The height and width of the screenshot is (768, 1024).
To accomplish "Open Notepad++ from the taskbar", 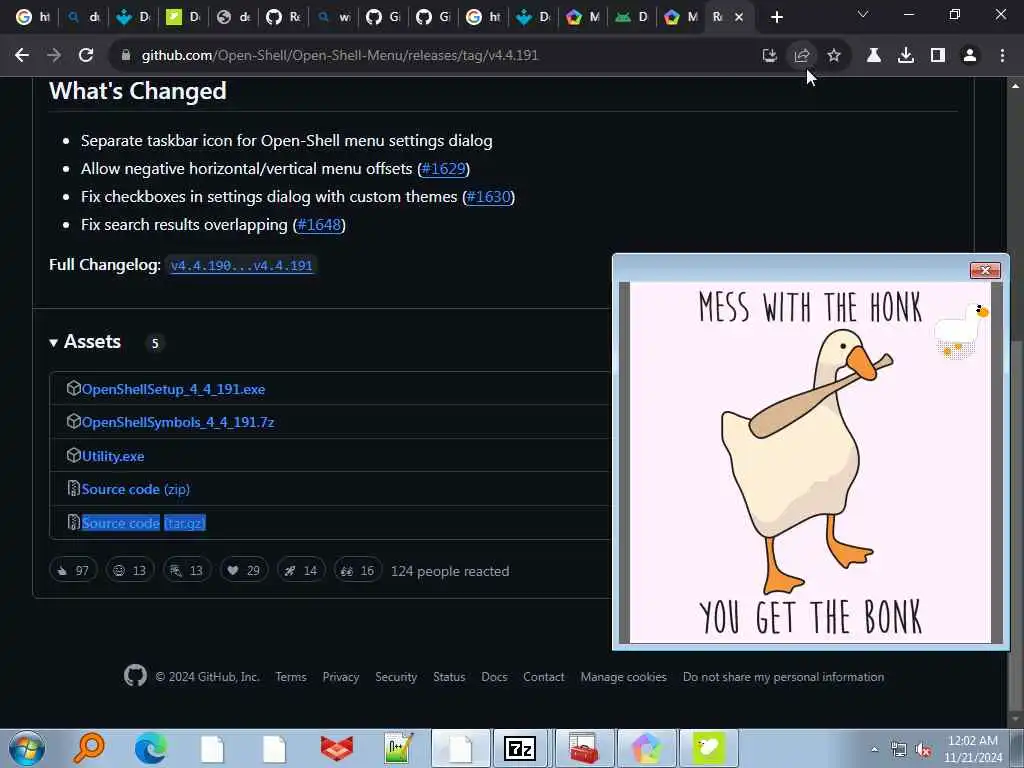I will tap(398, 748).
